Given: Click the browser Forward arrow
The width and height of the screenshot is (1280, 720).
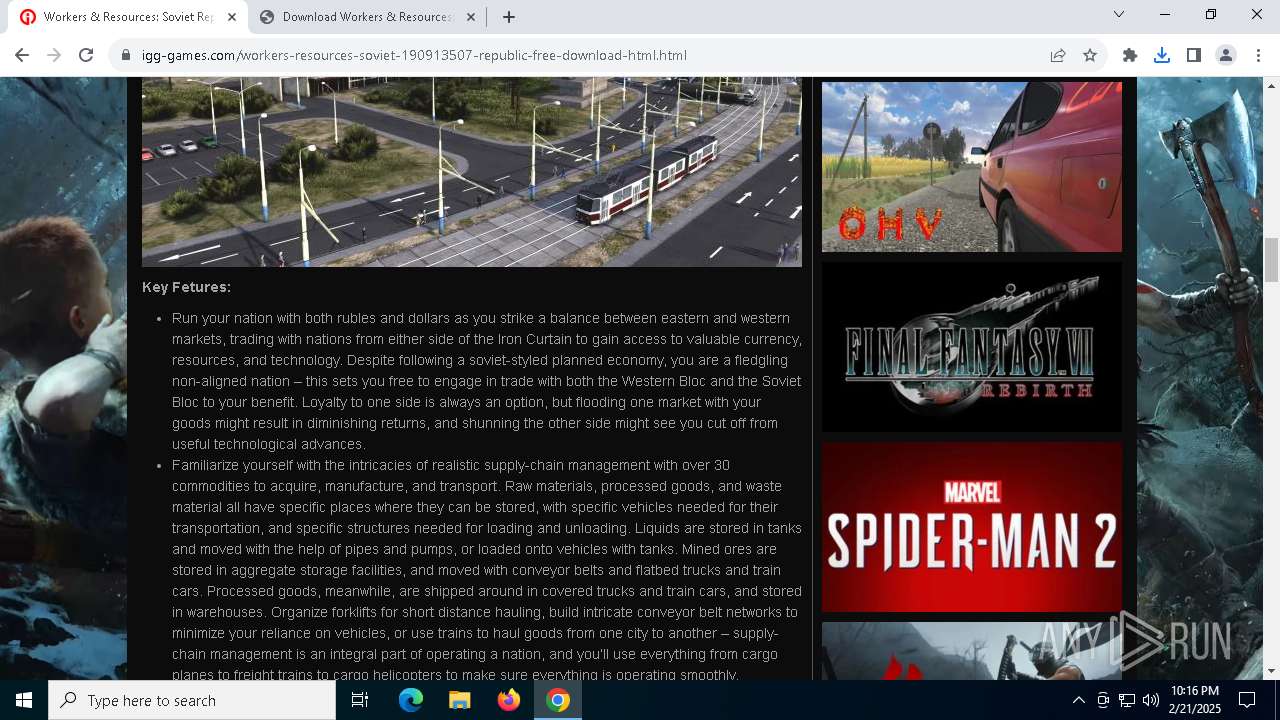Looking at the screenshot, I should click(54, 55).
